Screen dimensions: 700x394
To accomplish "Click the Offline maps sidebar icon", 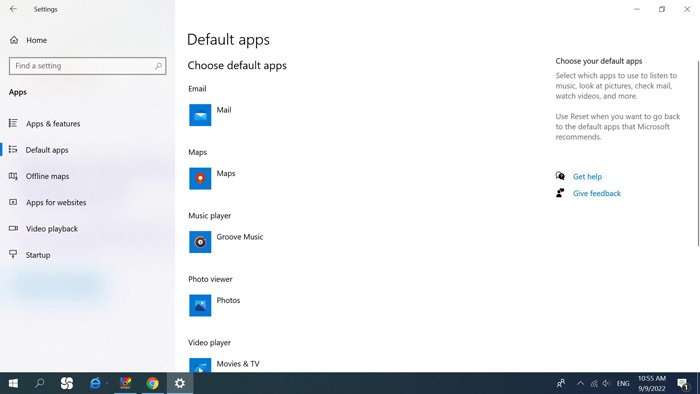I will (13, 176).
